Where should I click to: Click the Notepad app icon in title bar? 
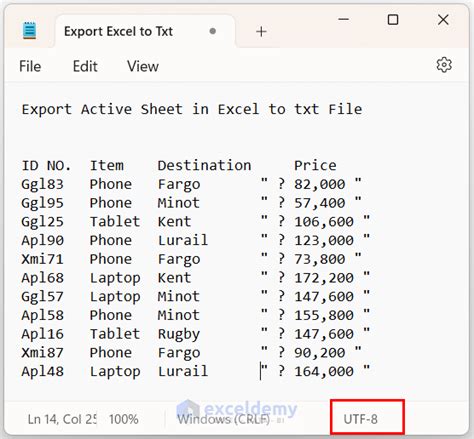29,31
